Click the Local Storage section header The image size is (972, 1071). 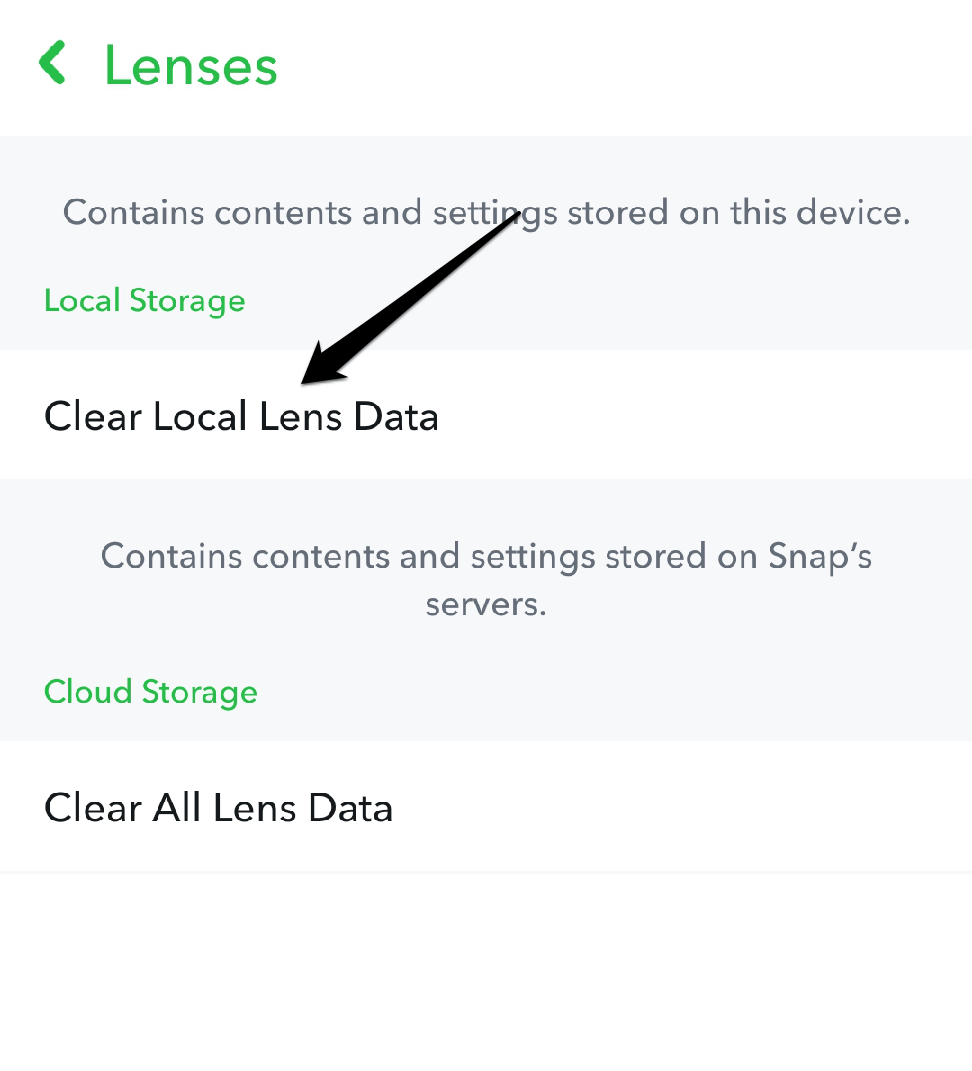(144, 301)
